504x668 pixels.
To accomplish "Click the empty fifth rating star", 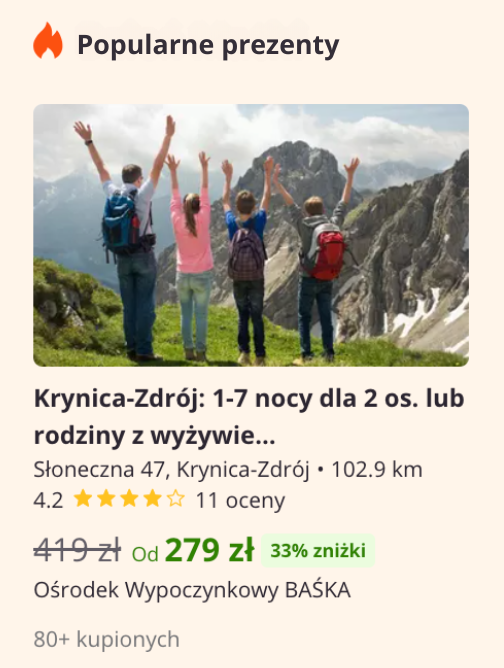I will tap(176, 498).
